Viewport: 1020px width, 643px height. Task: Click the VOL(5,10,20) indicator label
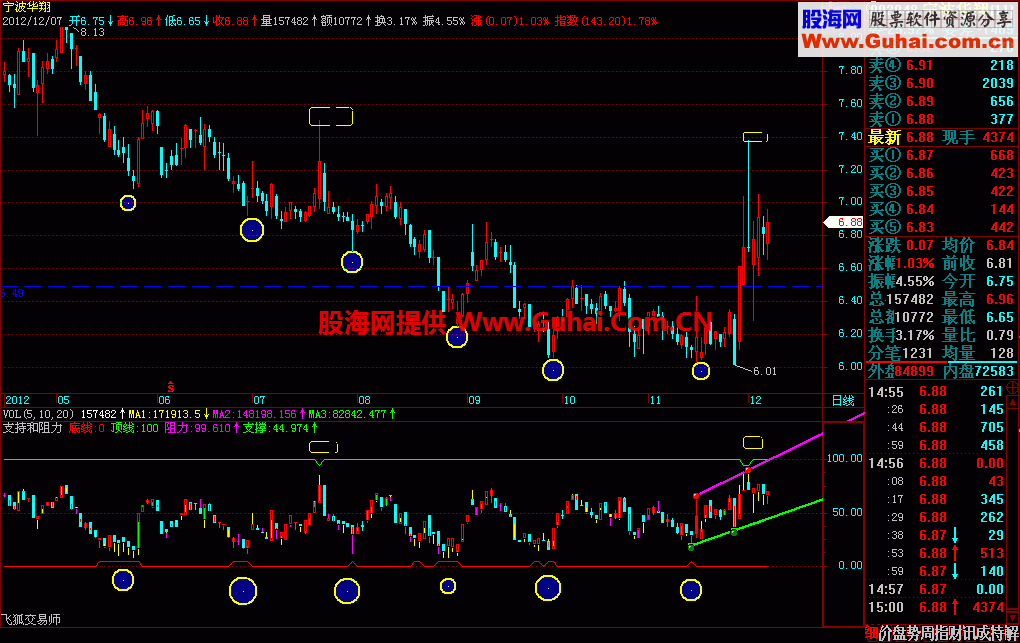[x=38, y=414]
